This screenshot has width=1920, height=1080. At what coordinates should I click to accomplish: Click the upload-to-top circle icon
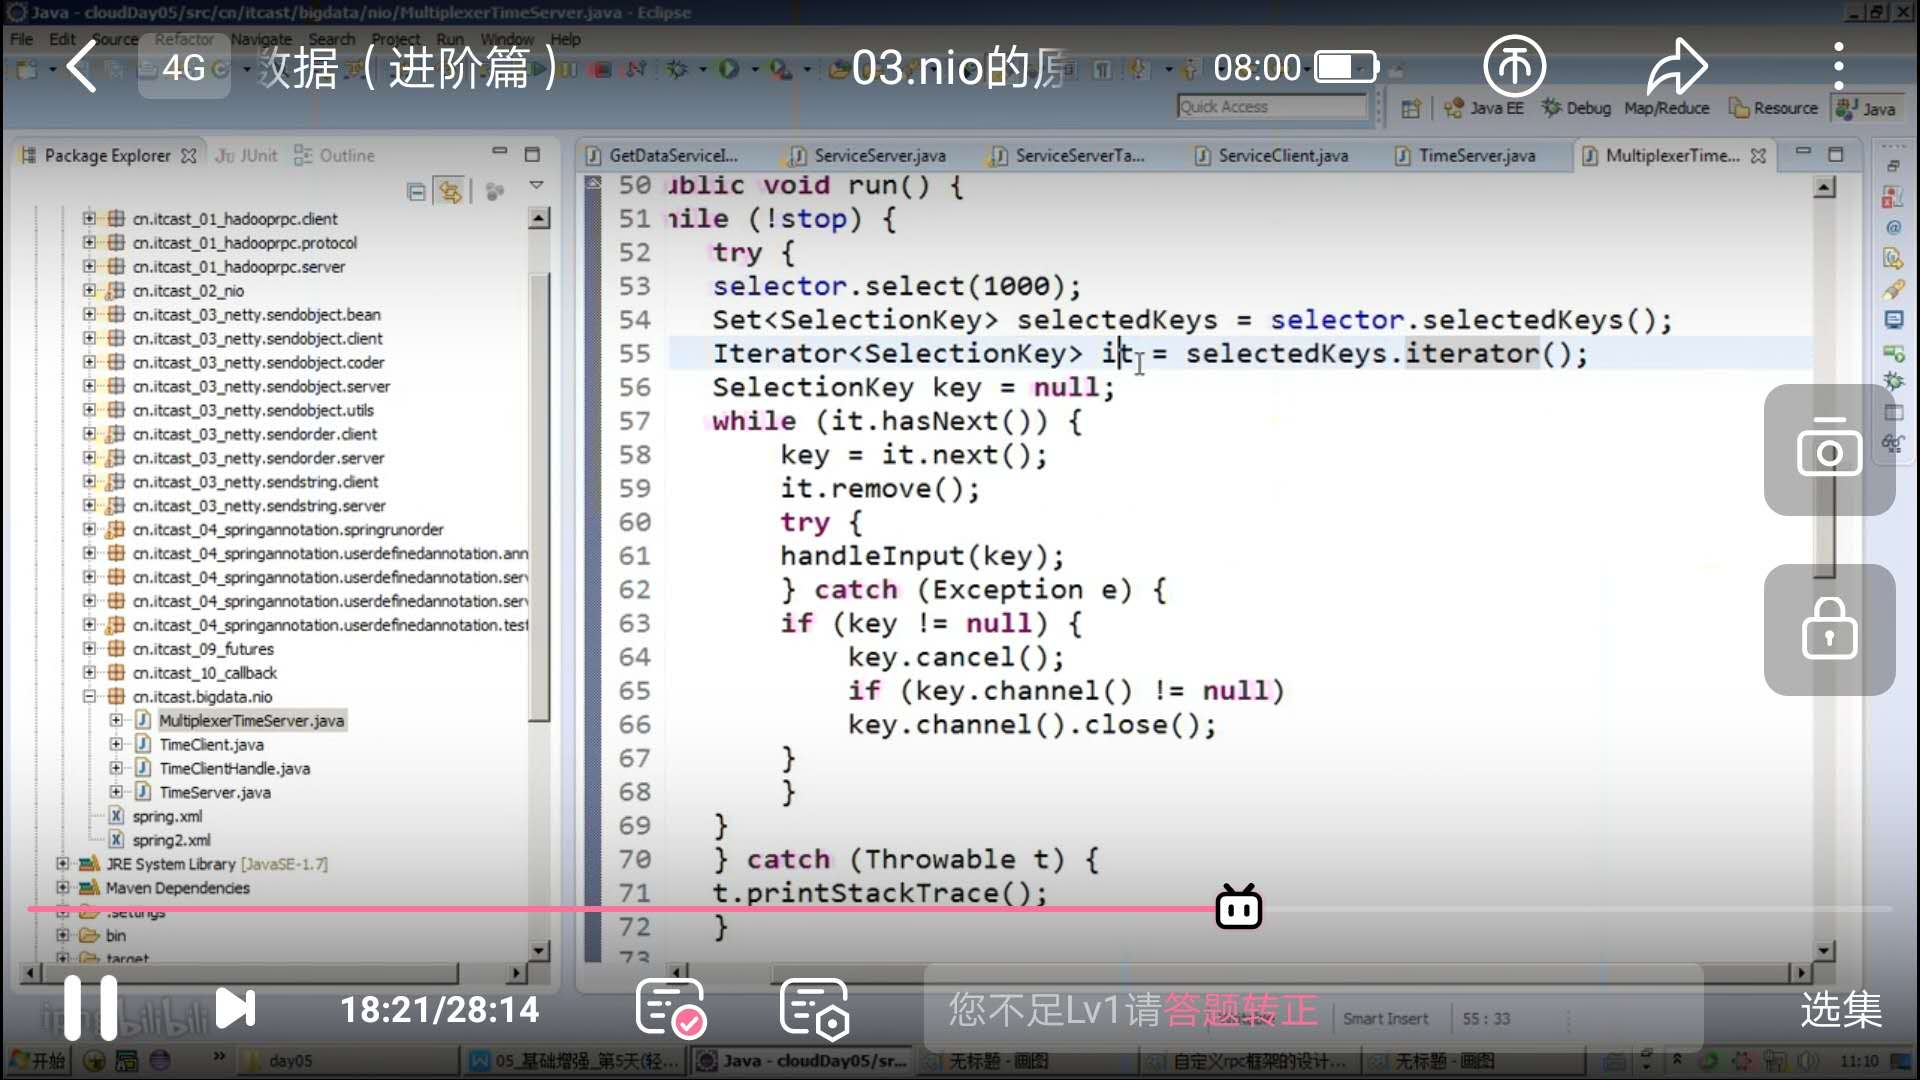point(1513,66)
